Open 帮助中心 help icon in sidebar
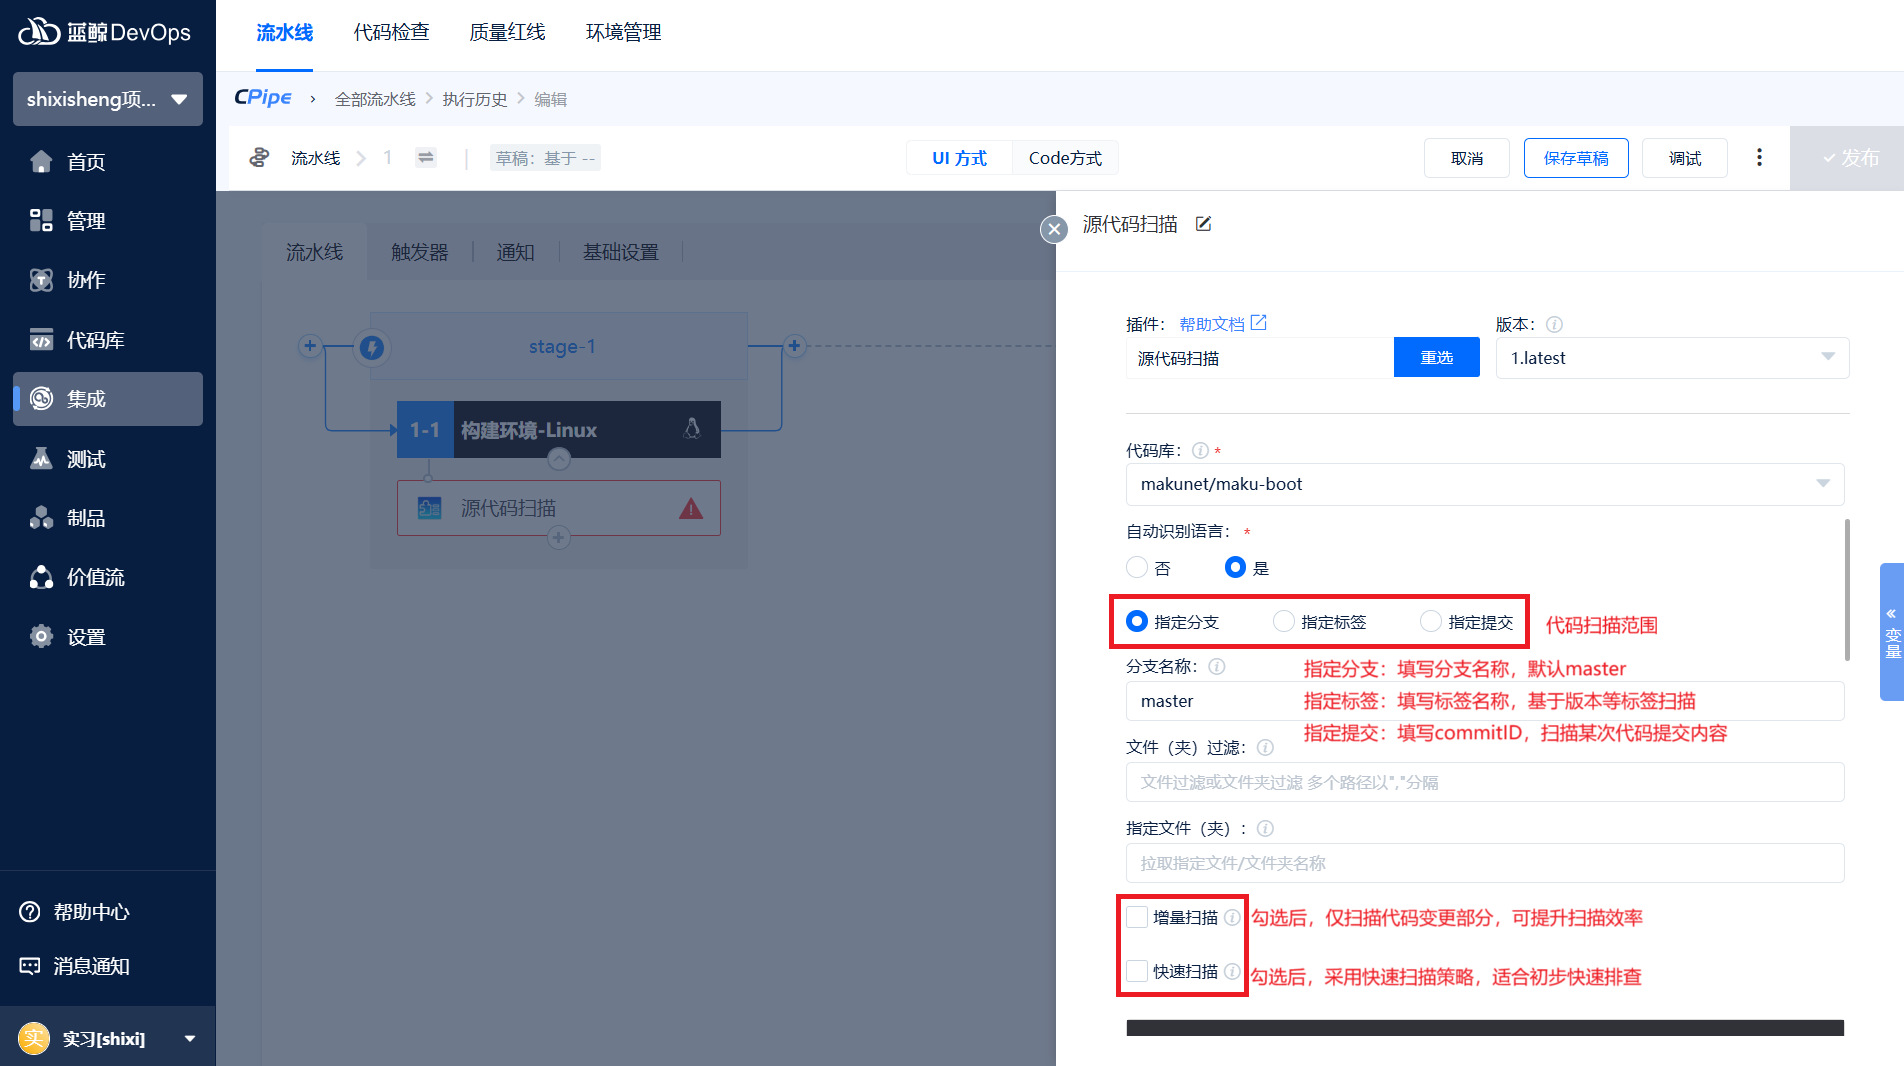 (30, 912)
